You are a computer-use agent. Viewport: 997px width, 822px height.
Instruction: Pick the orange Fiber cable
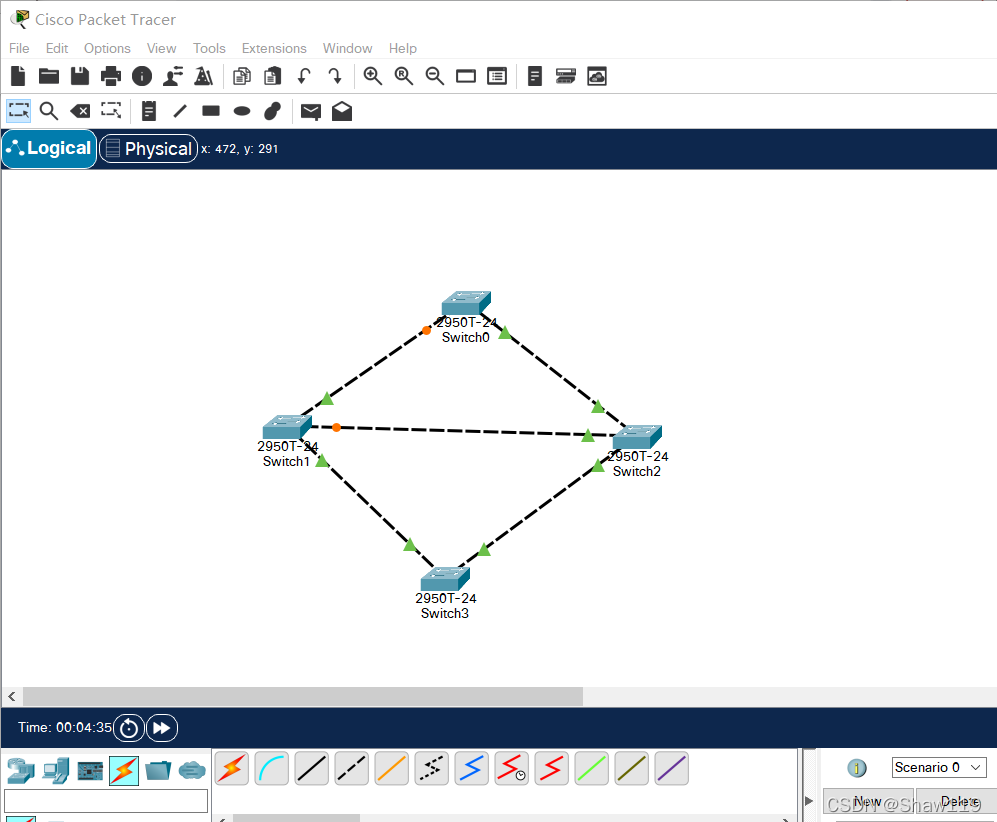point(392,768)
